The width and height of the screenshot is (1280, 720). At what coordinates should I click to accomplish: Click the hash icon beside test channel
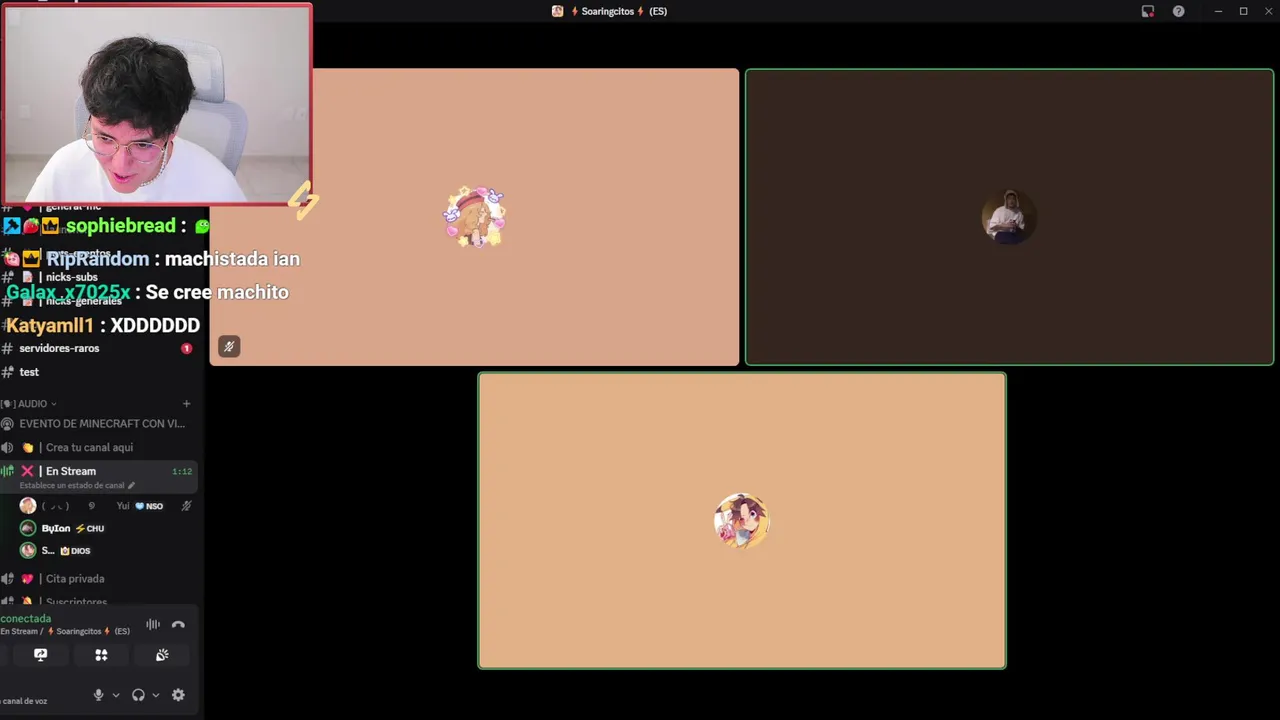[x=7, y=372]
